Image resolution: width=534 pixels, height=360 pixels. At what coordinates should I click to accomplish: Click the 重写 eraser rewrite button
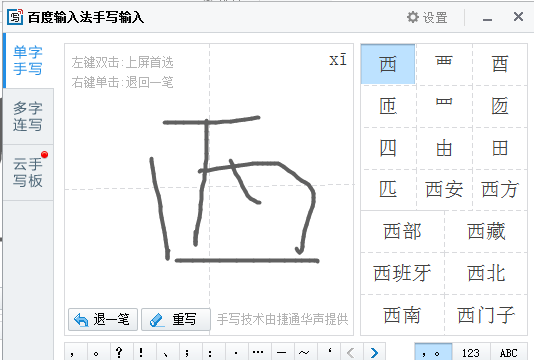tap(176, 319)
